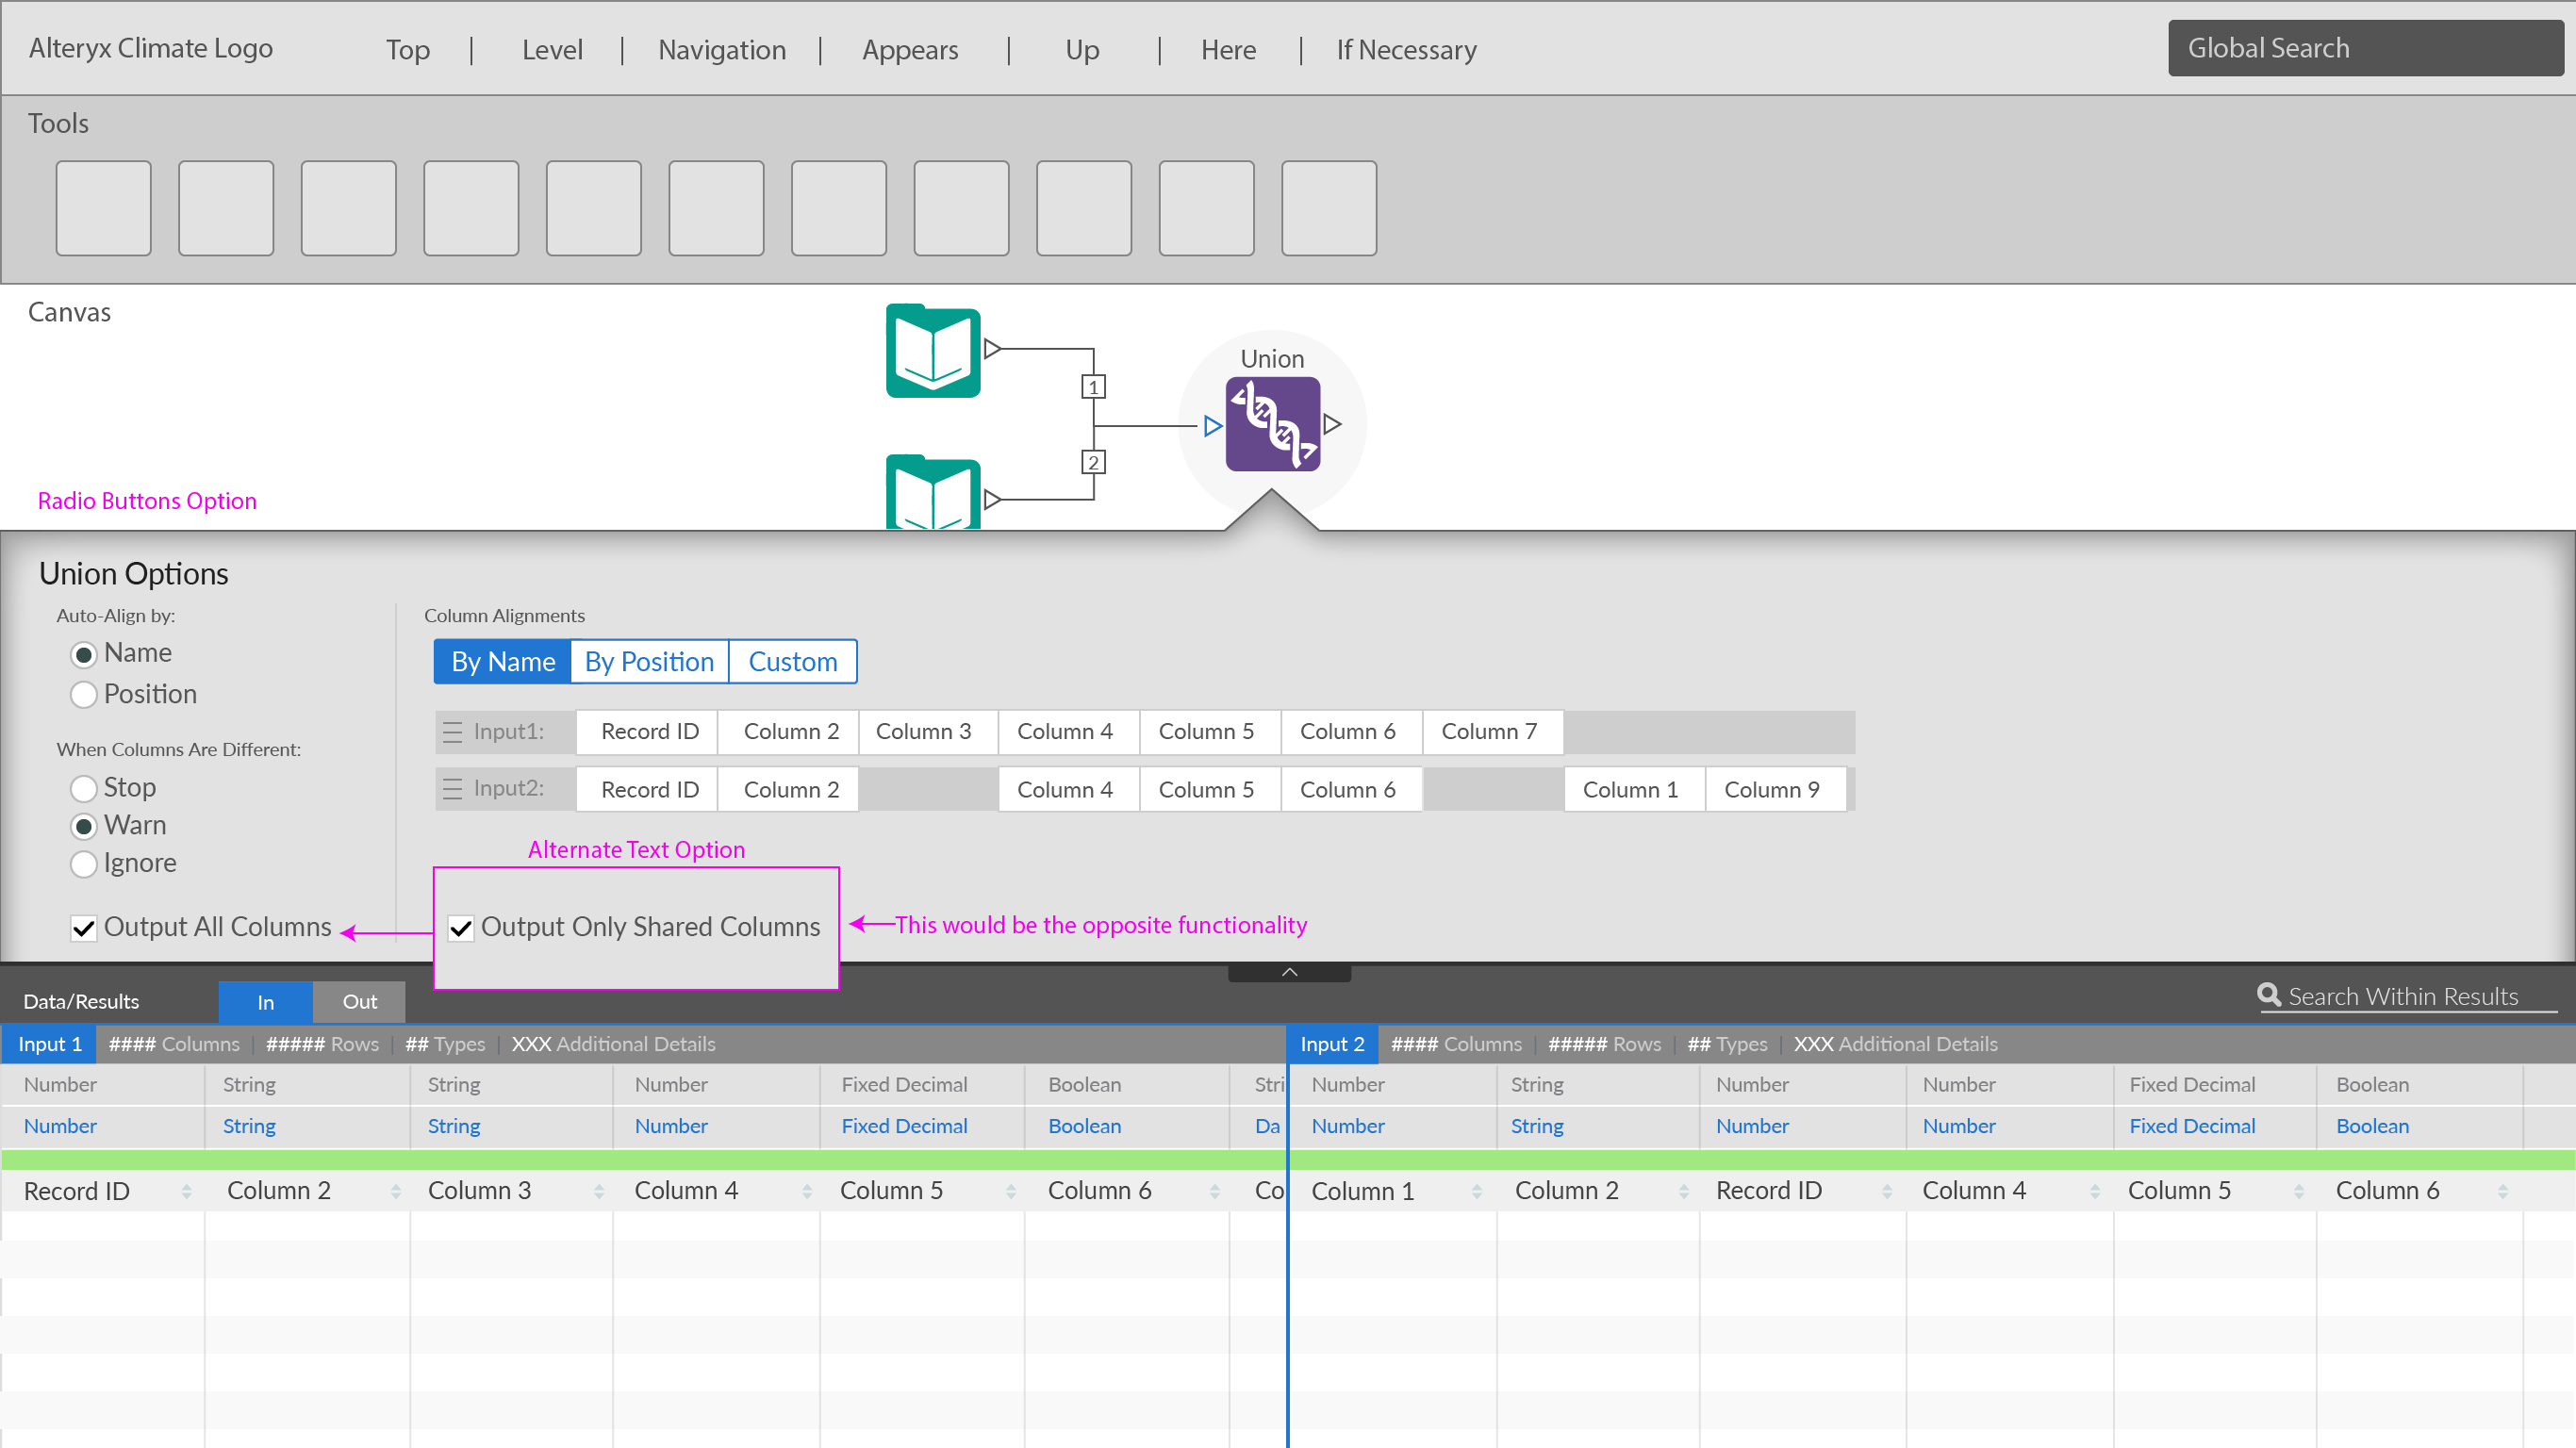Click the Union tool's output arrow
The width and height of the screenshot is (2576, 1448).
pyautogui.click(x=1332, y=424)
